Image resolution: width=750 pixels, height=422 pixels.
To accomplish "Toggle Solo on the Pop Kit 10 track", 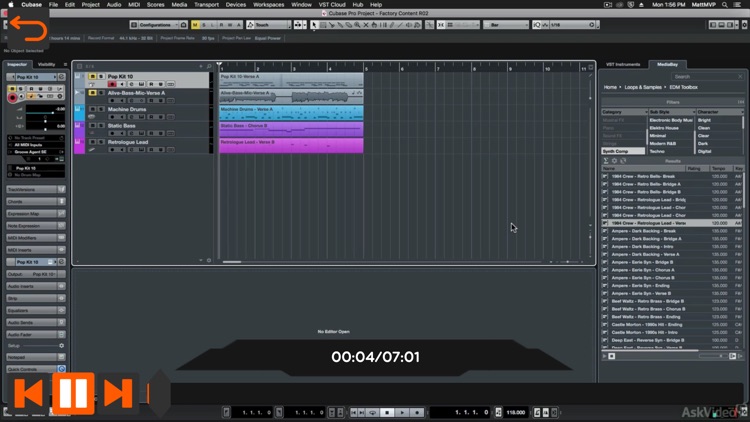I will coord(101,77).
